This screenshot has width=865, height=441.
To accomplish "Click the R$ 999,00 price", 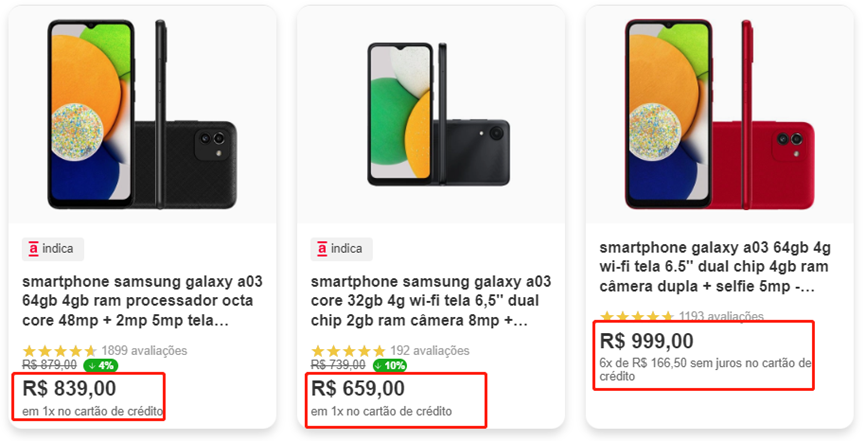I will pyautogui.click(x=647, y=341).
